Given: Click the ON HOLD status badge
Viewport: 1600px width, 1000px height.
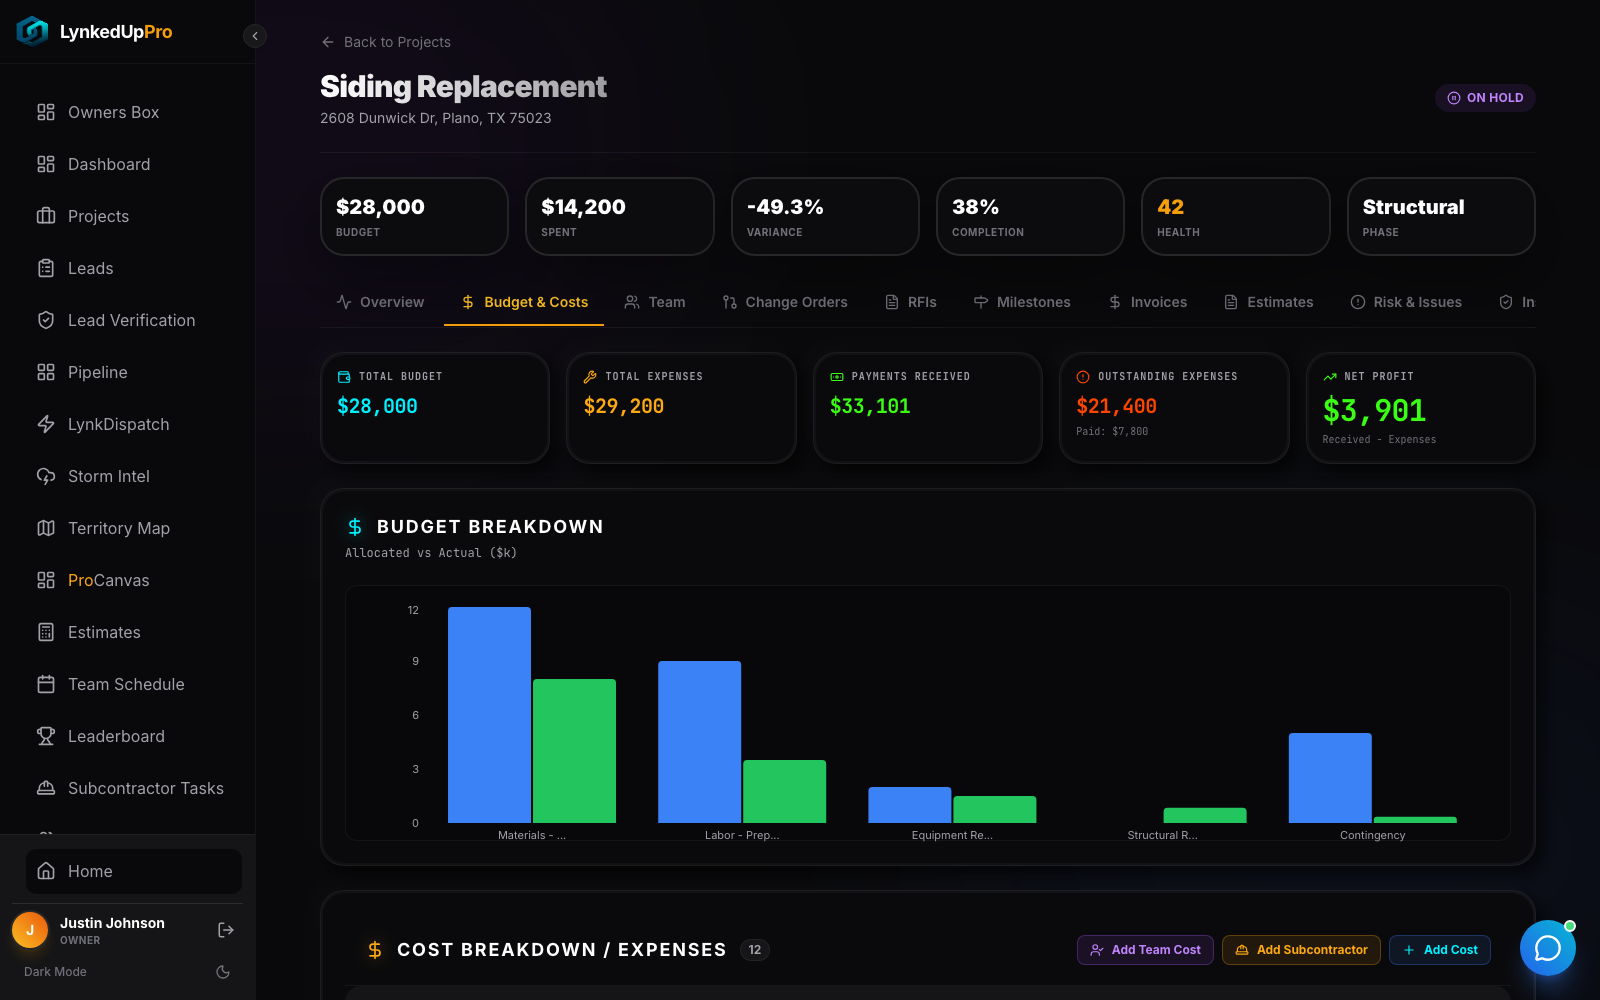Looking at the screenshot, I should [x=1485, y=98].
